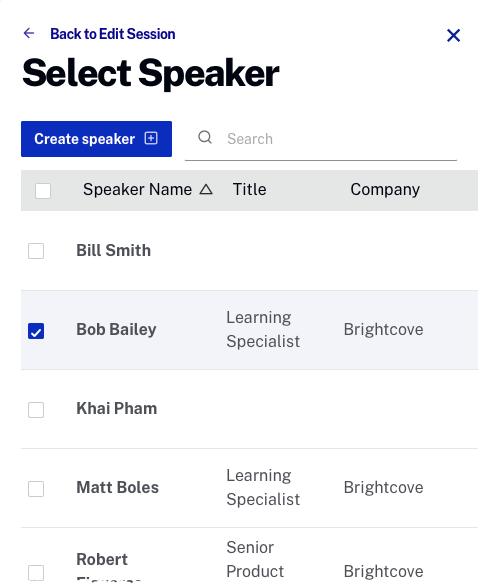Click the Matt Boles speaker name
Screen dimensions: 478x583
point(117,487)
